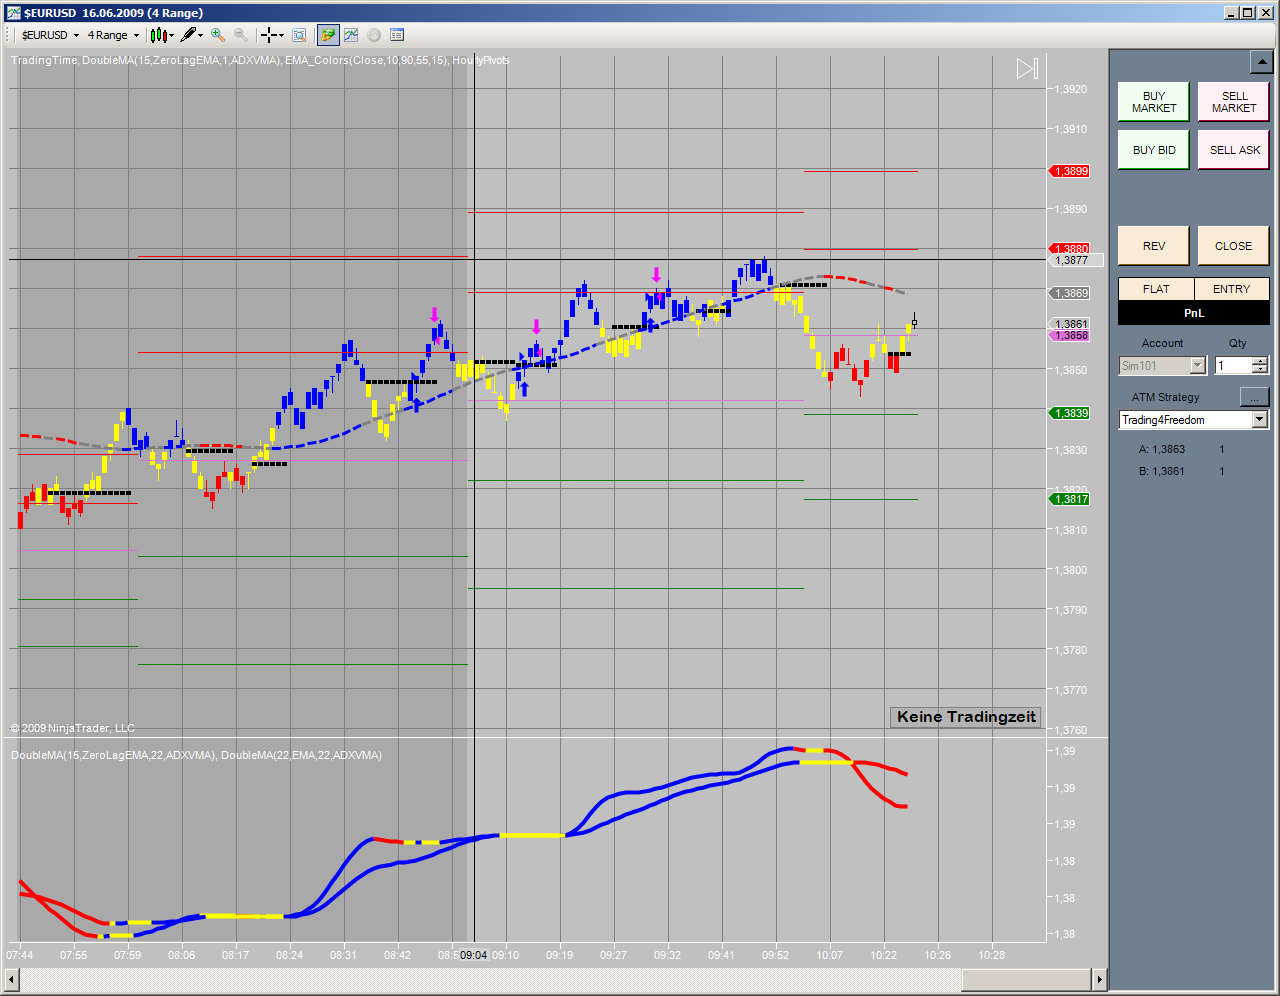
Task: Click the Keine Tradingzeit label
Action: [966, 717]
